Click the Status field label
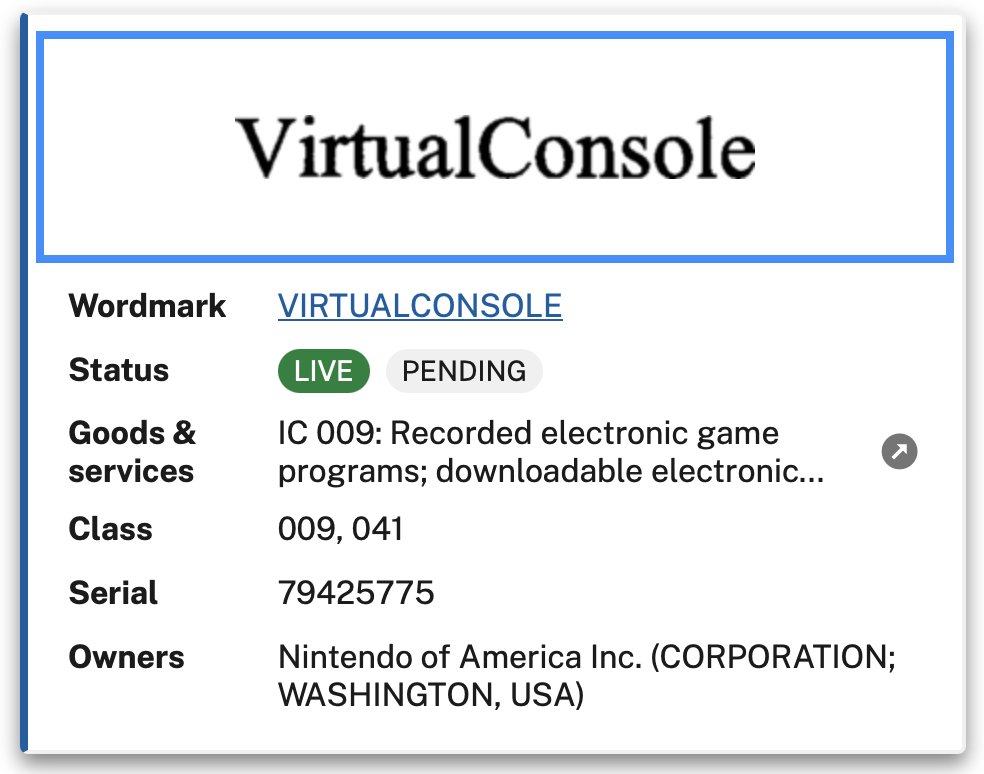The height and width of the screenshot is (774, 984). [x=118, y=371]
